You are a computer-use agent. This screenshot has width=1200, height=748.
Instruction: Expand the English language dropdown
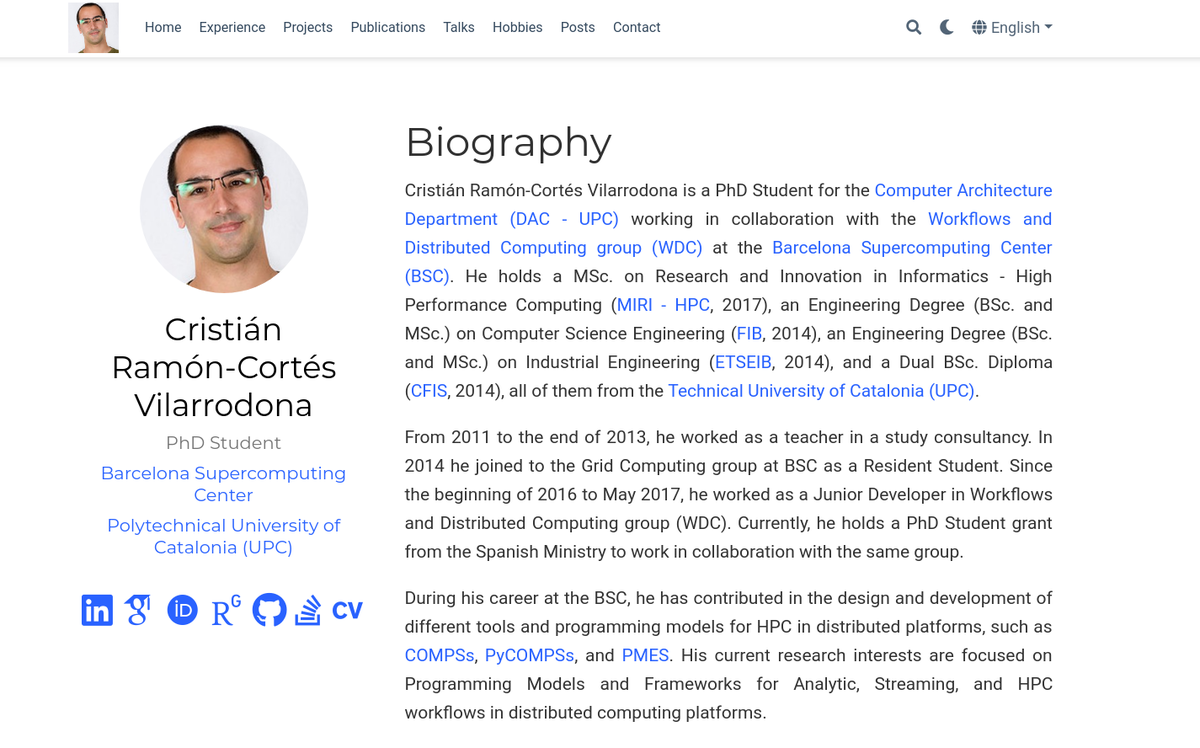(x=1012, y=27)
